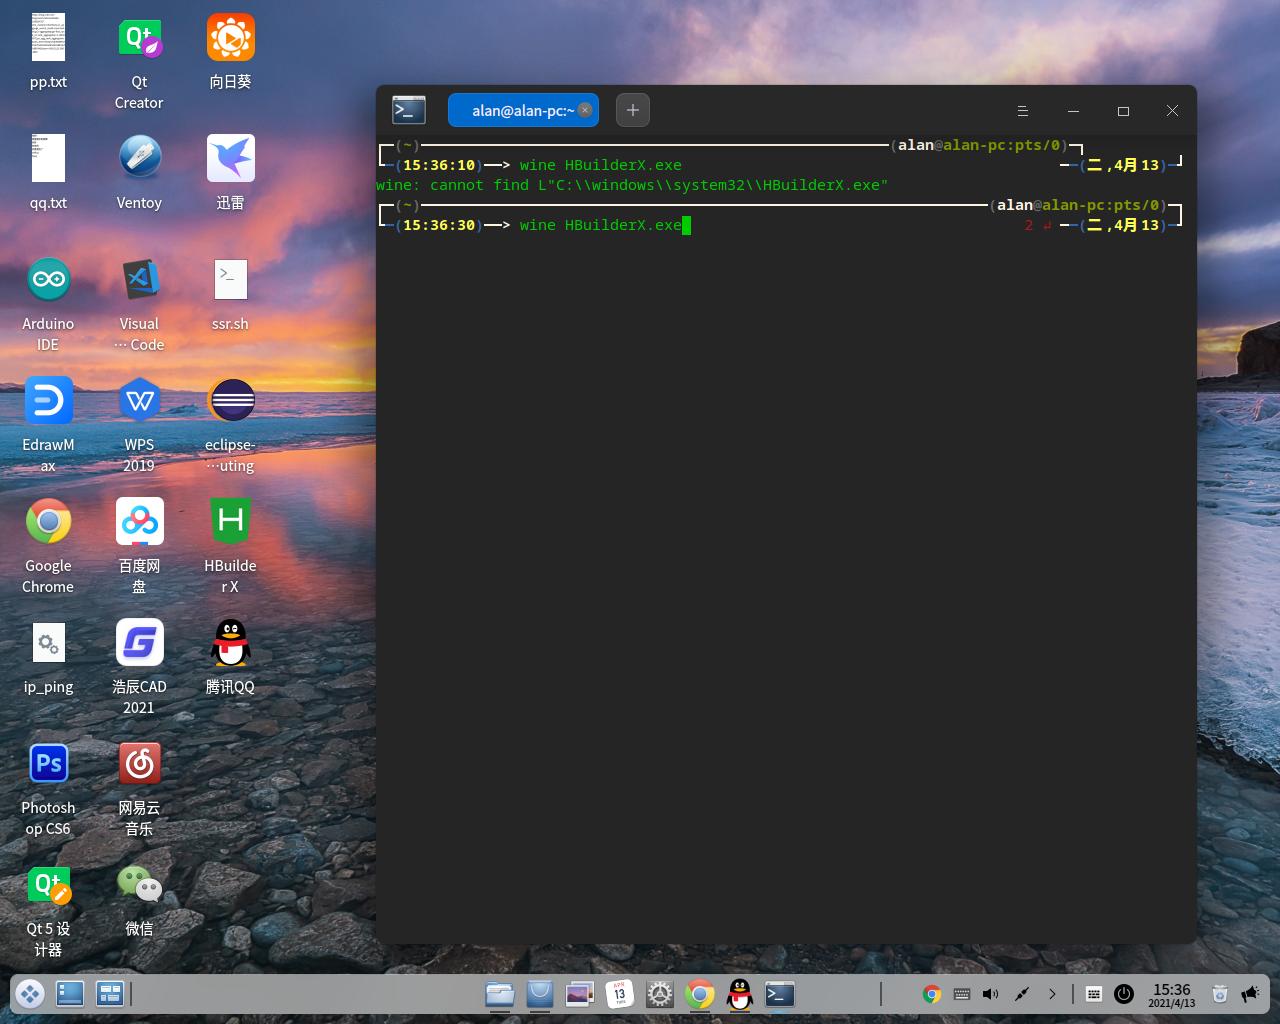Open the Trash in the dock
The width and height of the screenshot is (1280, 1024).
tap(1219, 994)
